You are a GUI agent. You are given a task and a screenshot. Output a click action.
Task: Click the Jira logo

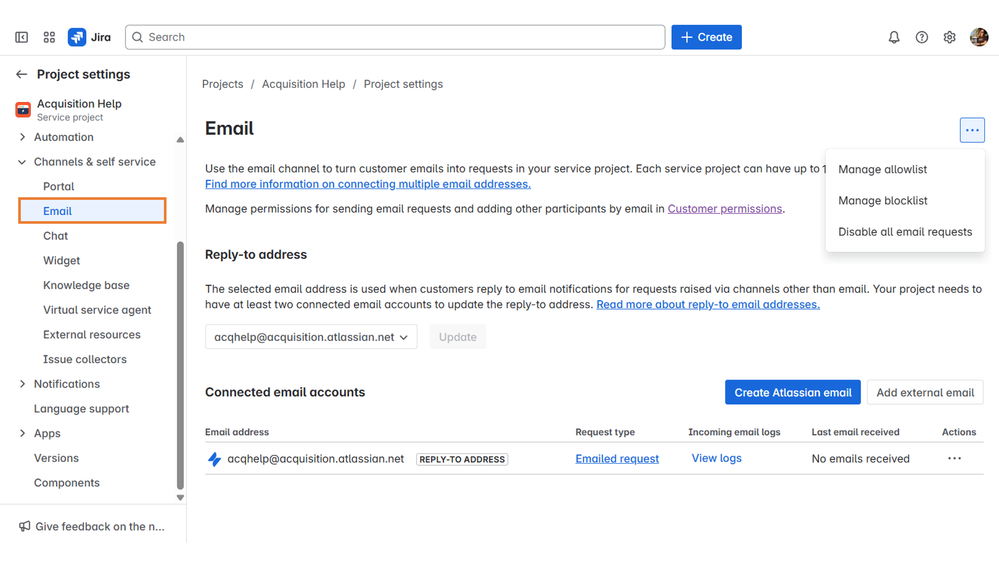click(90, 37)
